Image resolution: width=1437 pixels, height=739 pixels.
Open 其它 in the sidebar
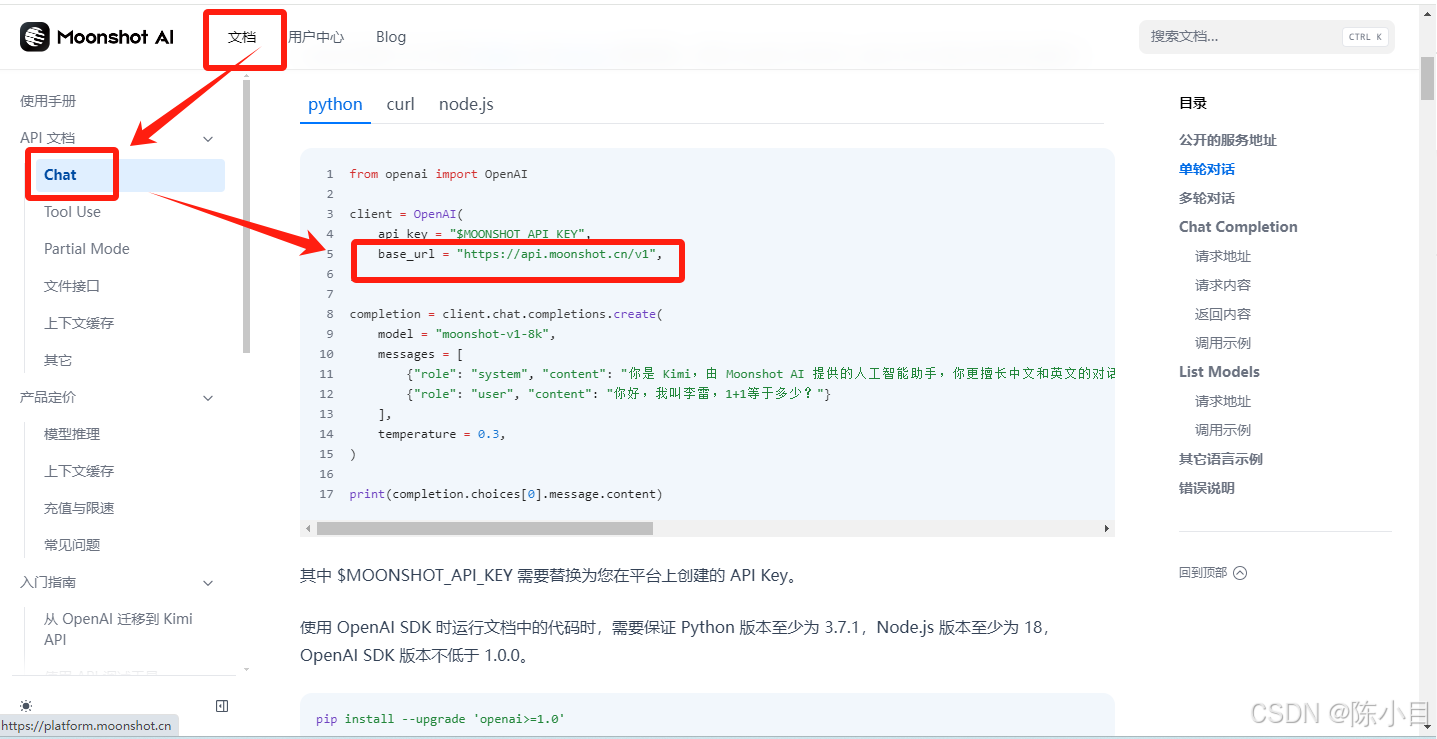pos(58,360)
